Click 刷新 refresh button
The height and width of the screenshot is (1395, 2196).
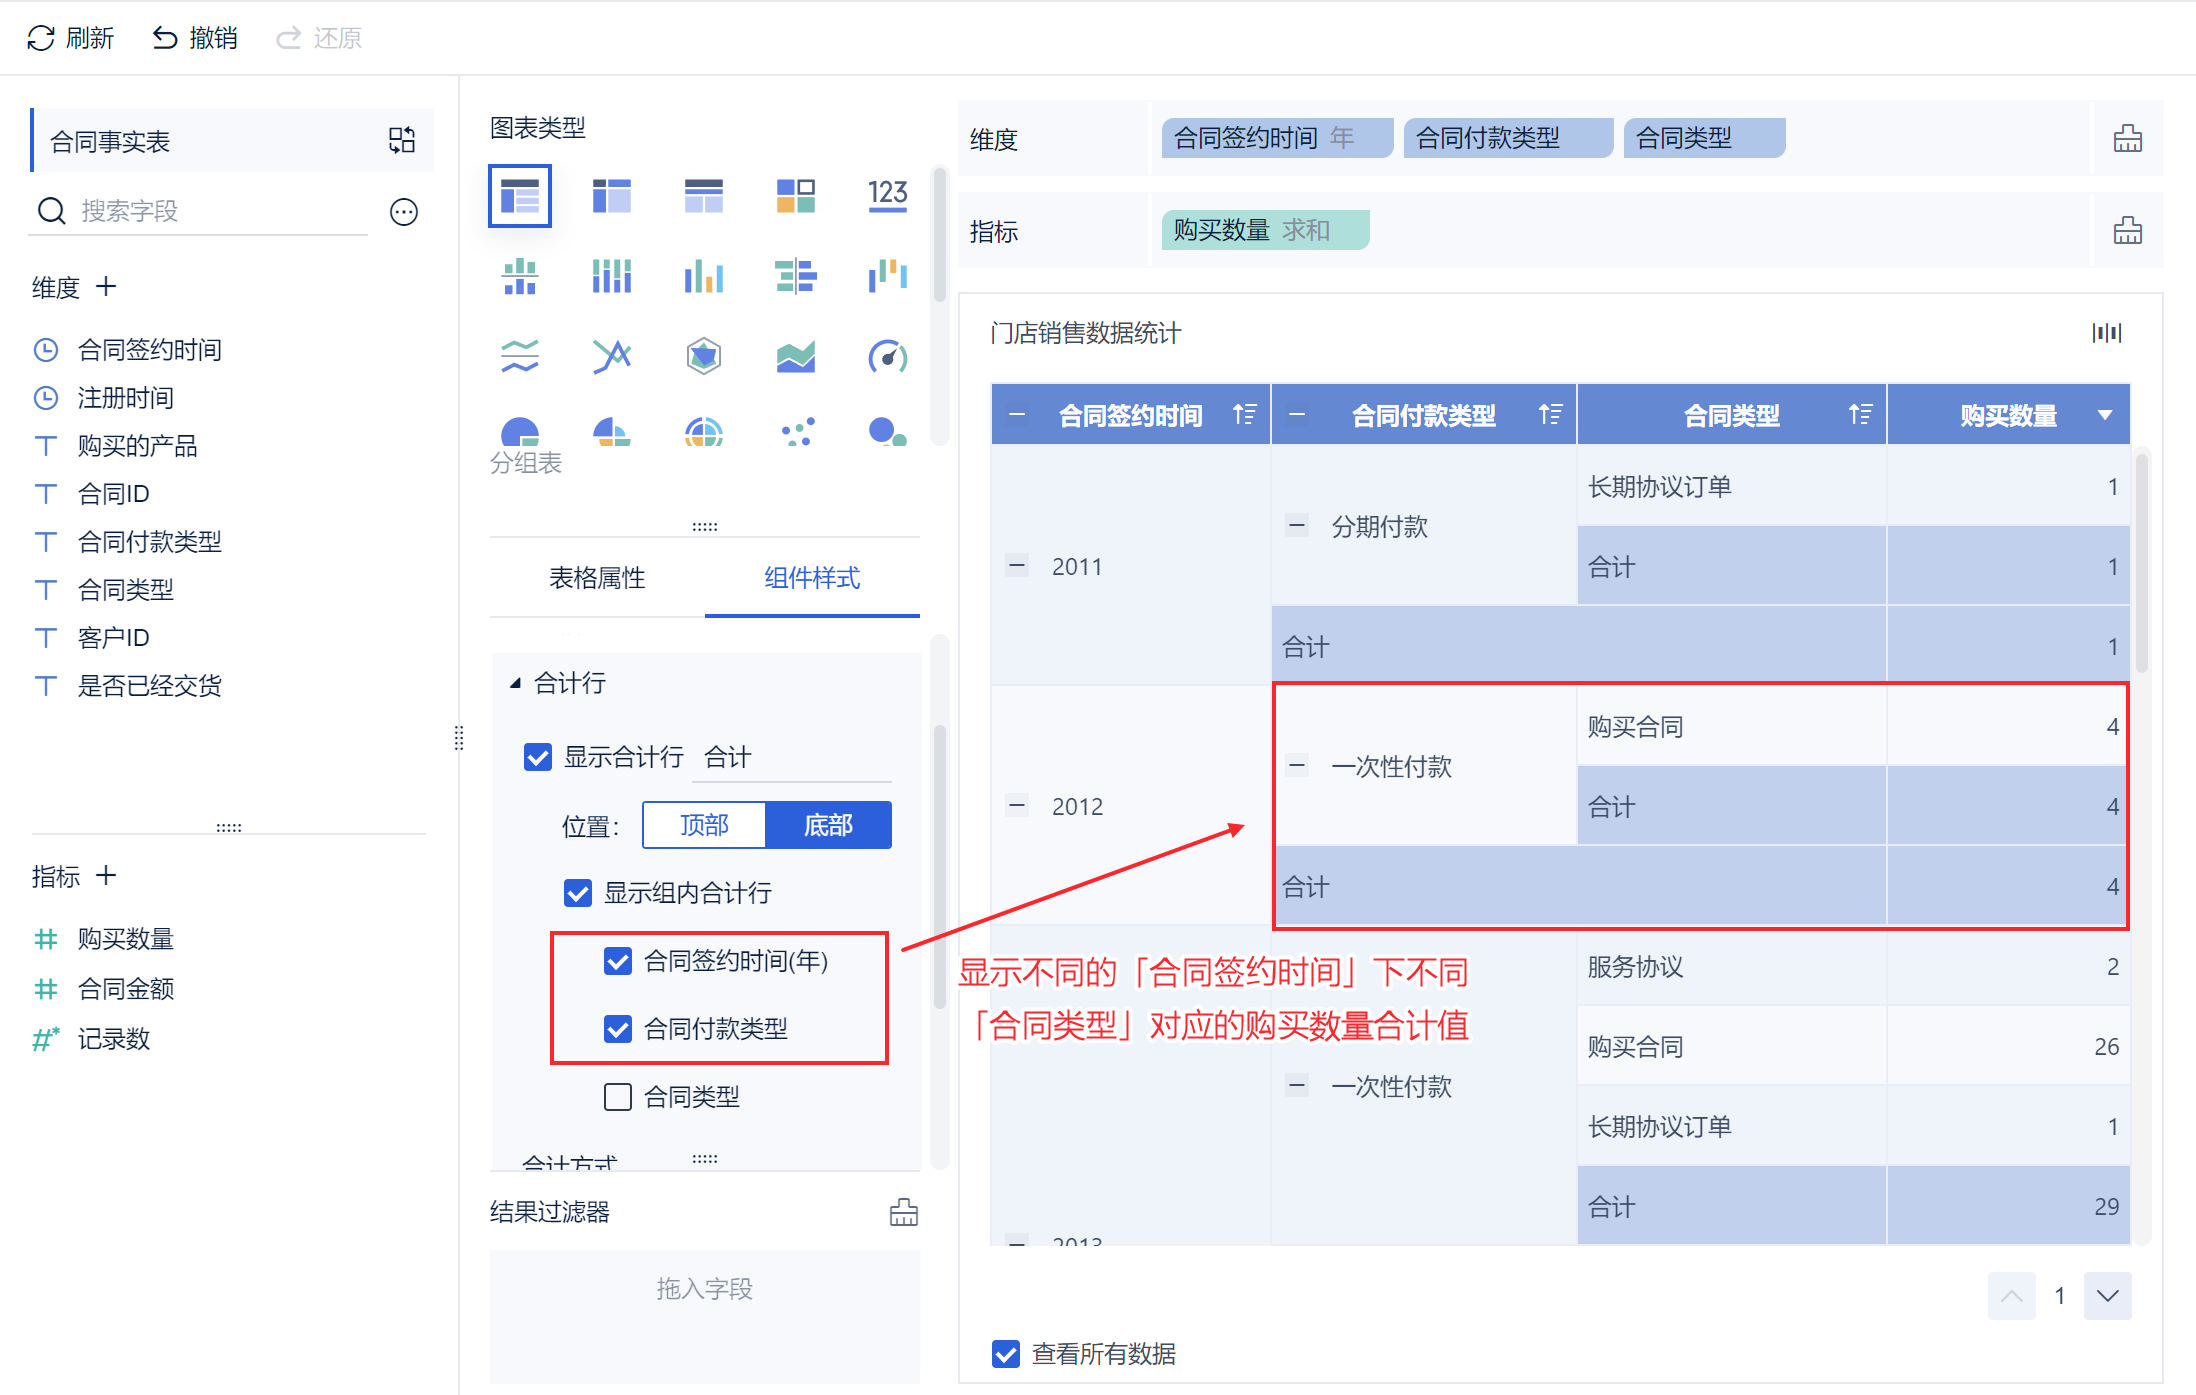click(x=70, y=38)
